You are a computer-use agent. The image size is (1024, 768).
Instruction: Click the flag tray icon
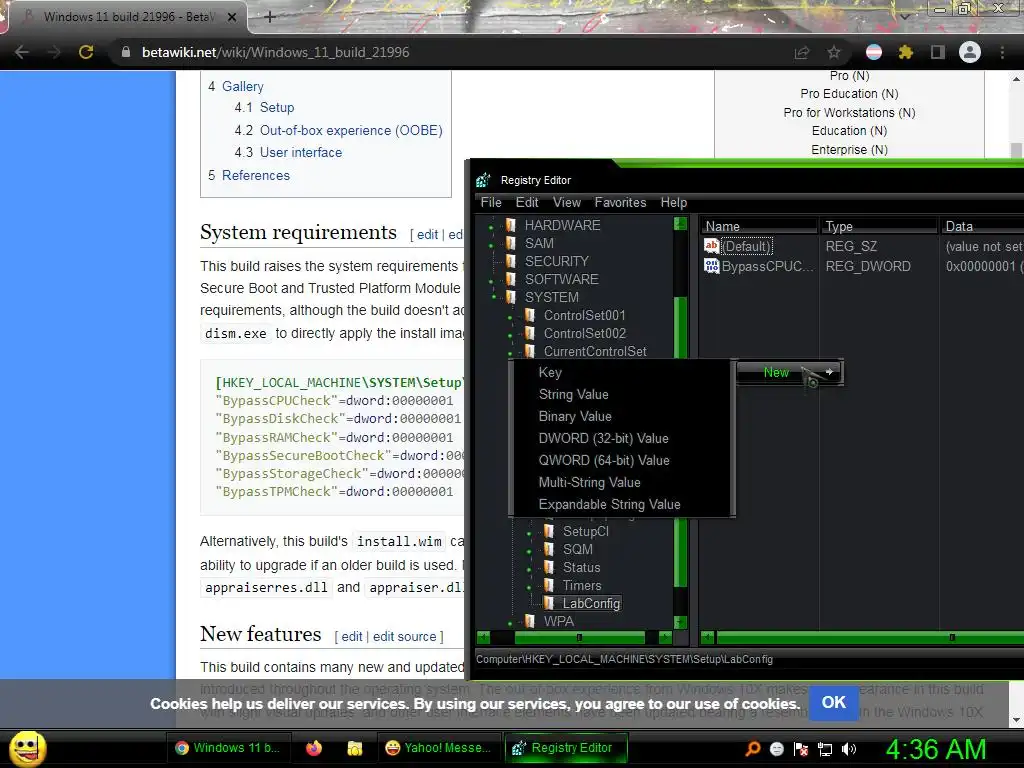[801, 749]
